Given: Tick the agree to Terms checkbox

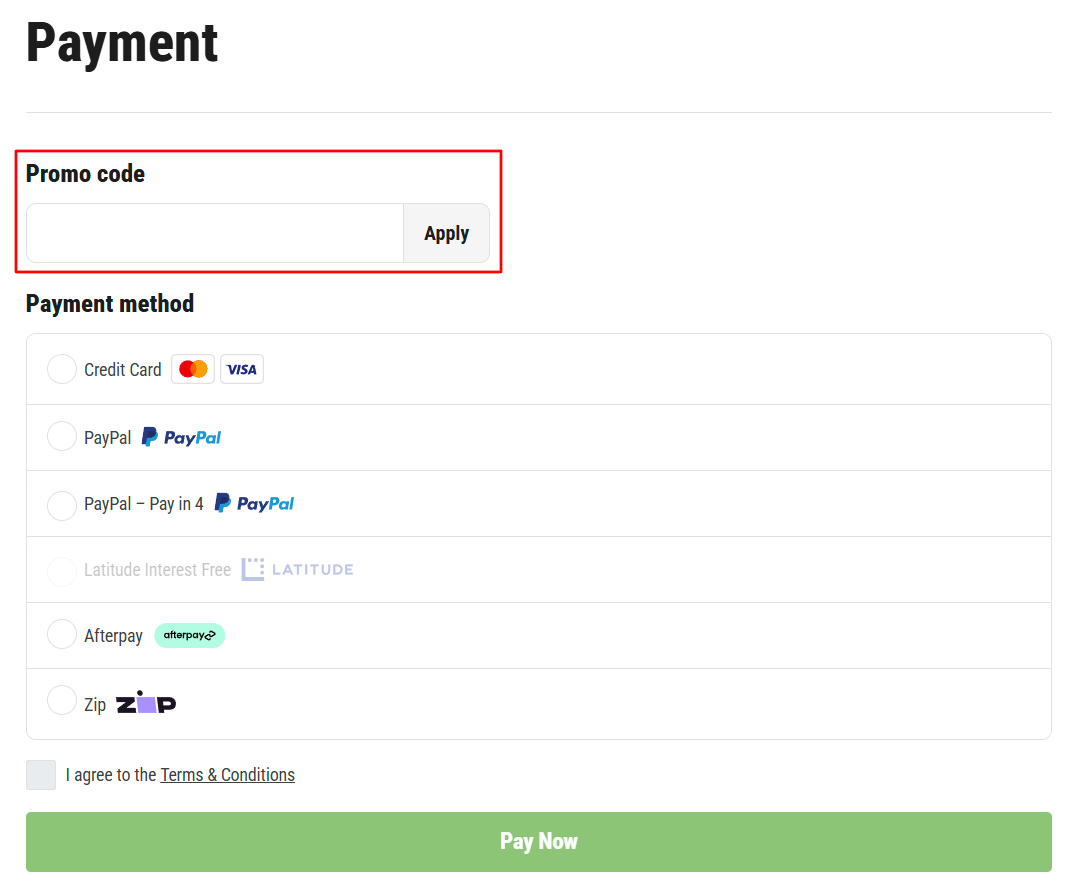Looking at the screenshot, I should 41,775.
